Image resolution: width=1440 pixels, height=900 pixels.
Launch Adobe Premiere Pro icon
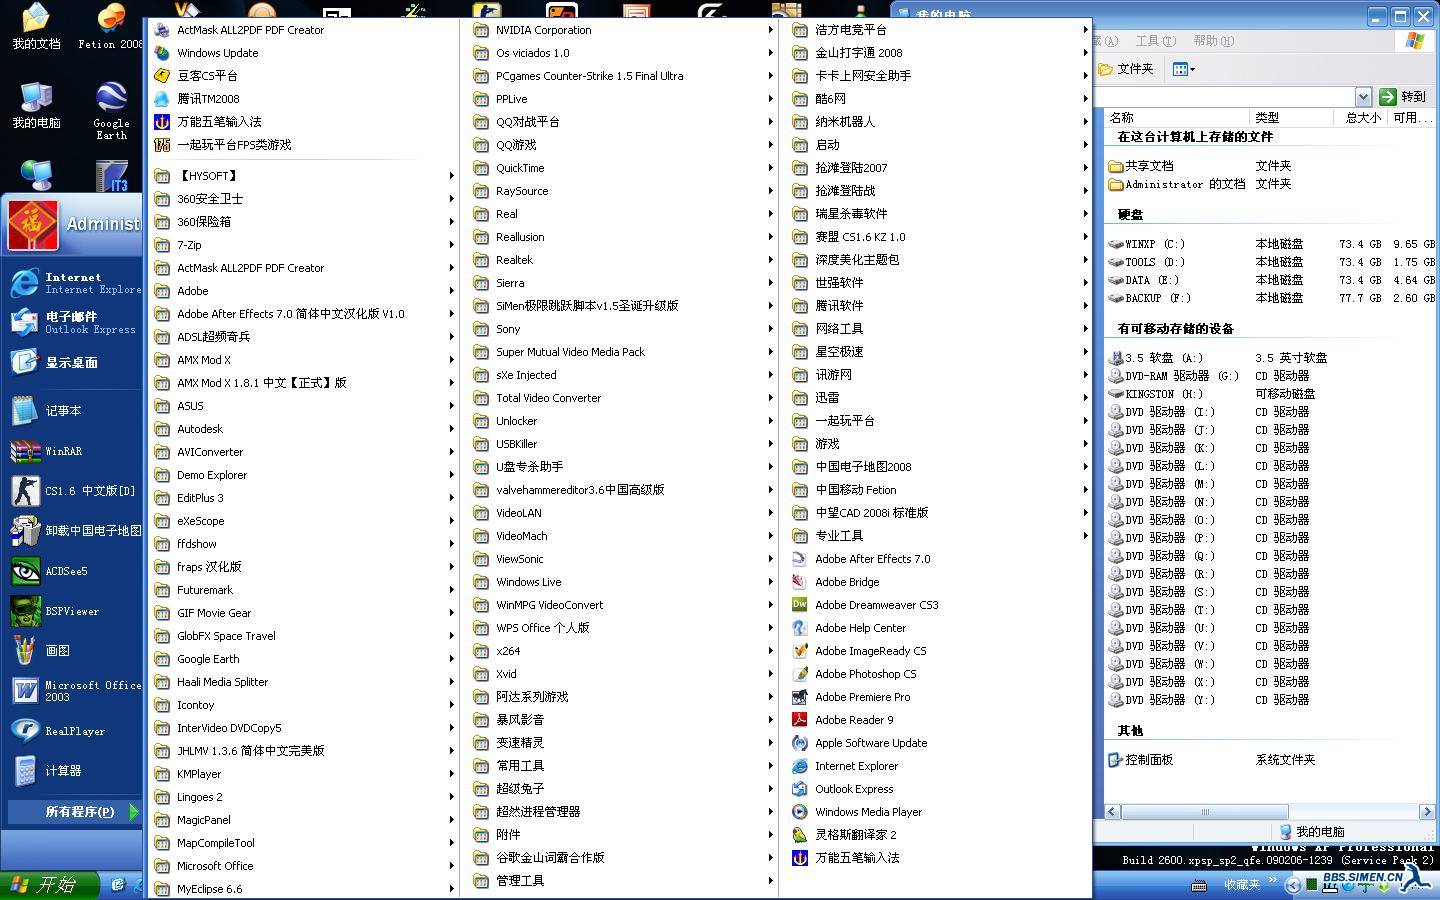pyautogui.click(x=800, y=697)
